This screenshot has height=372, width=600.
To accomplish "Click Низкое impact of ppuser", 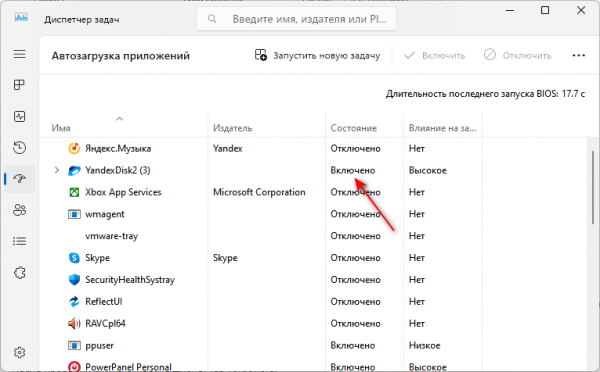I will coord(424,346).
